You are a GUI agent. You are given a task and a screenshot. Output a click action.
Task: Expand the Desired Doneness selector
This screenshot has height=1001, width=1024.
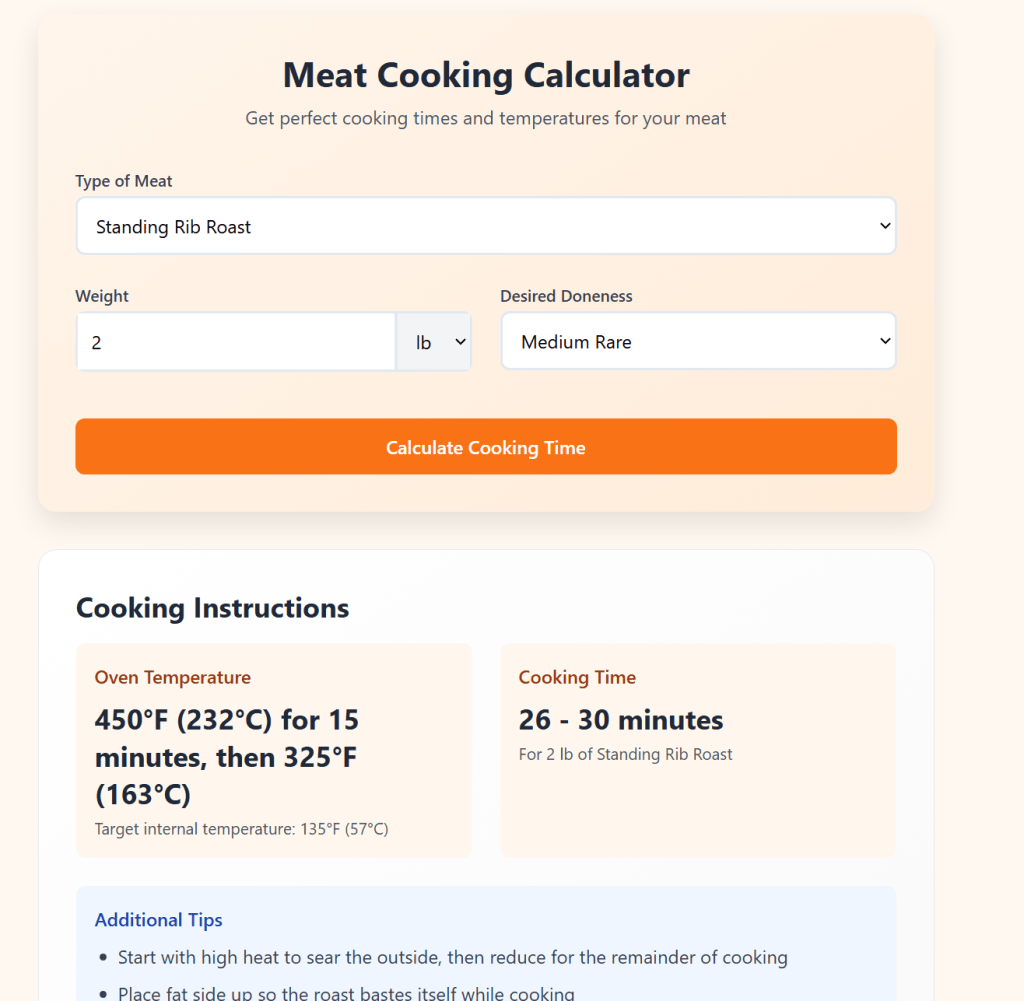698,341
